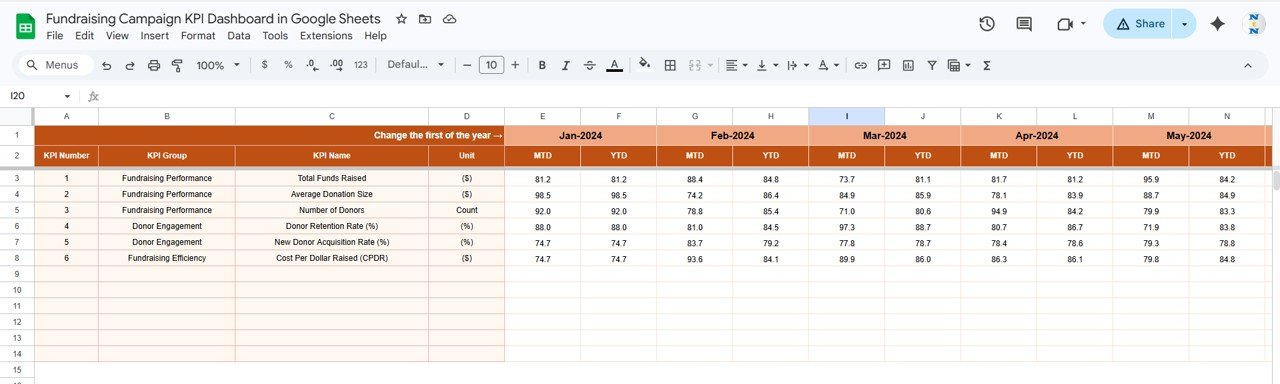Move document with the folder icon
Screen dimensions: 1280x384
coord(425,19)
